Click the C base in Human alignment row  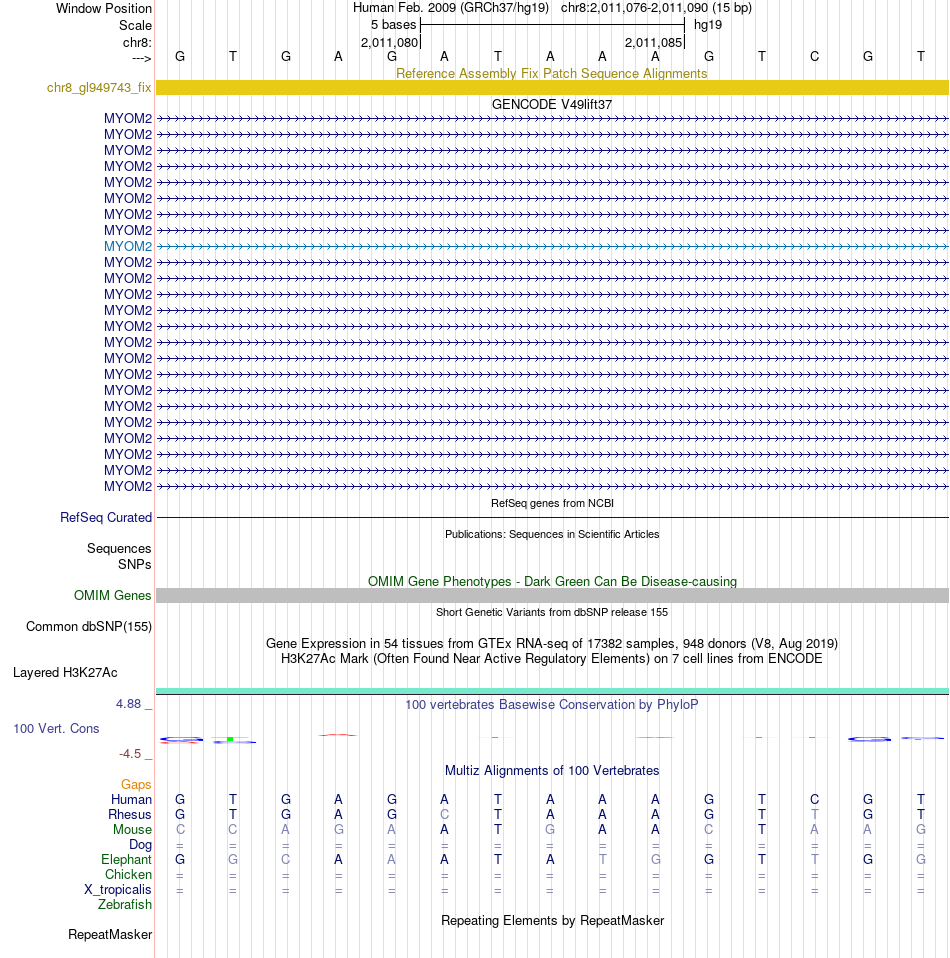pyautogui.click(x=814, y=800)
